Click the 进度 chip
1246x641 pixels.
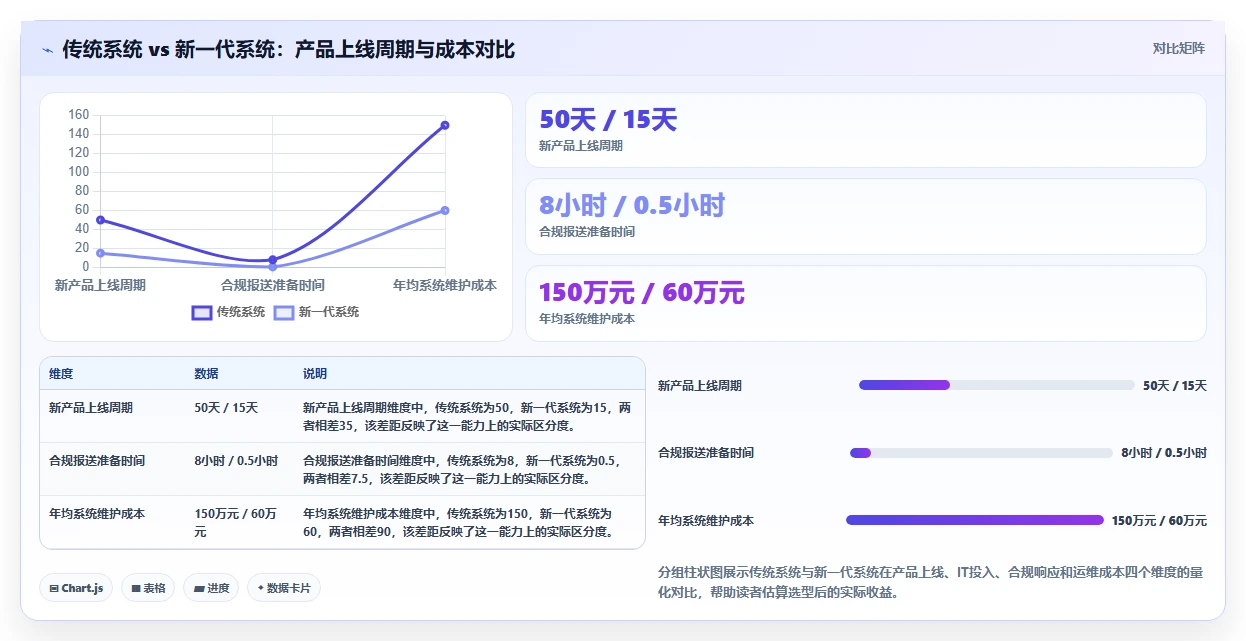212,588
